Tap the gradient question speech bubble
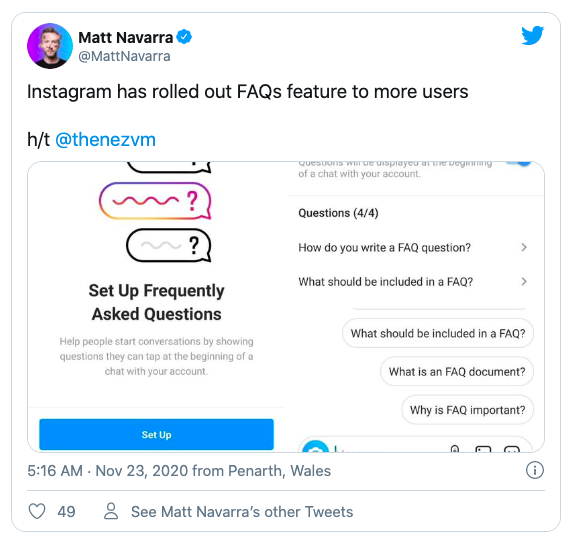This screenshot has width=575, height=540. (155, 201)
